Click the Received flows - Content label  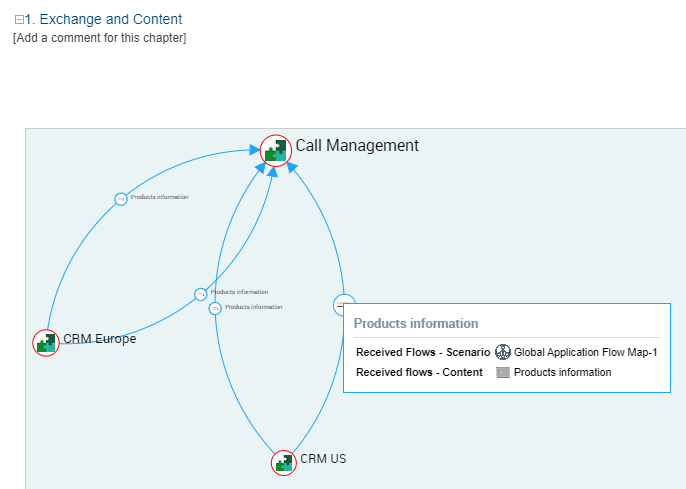pos(419,372)
